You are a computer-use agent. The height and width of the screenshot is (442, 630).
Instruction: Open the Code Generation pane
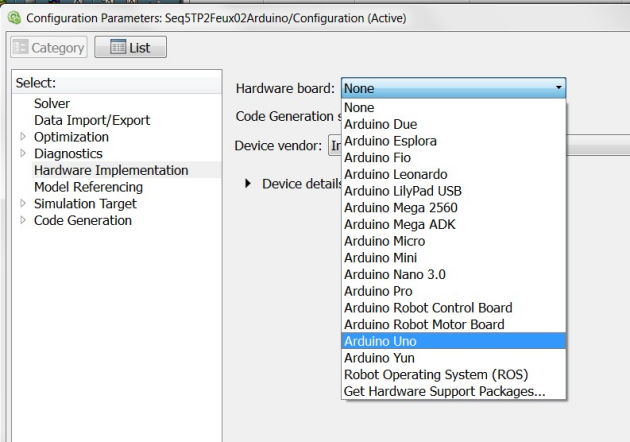pyautogui.click(x=83, y=220)
